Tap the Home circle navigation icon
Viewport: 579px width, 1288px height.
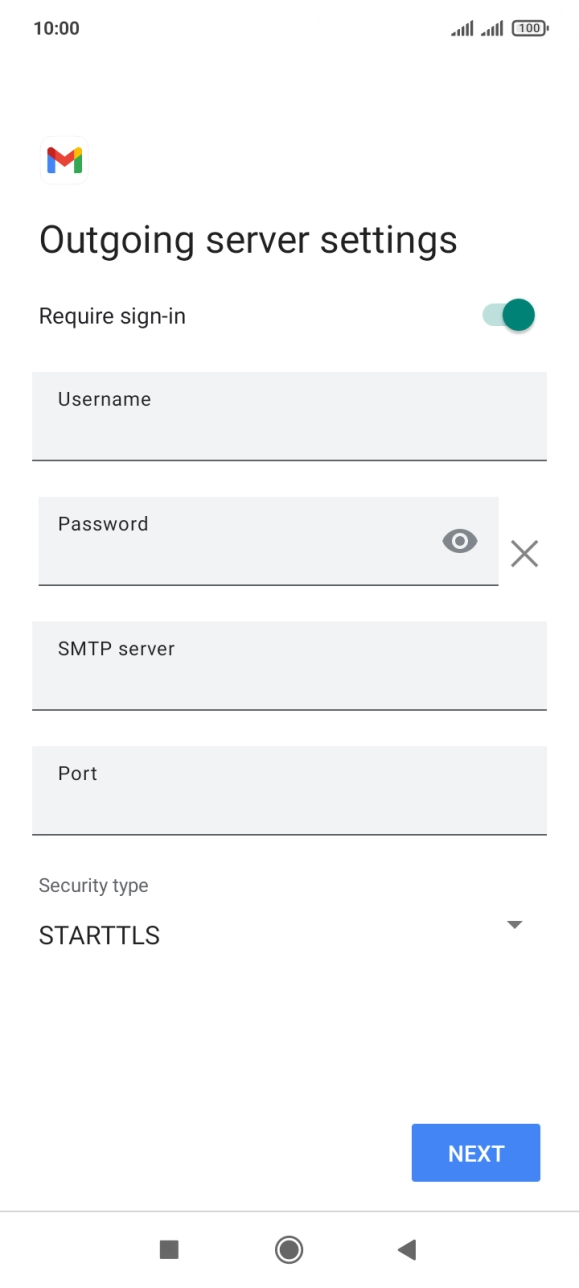coord(289,1250)
